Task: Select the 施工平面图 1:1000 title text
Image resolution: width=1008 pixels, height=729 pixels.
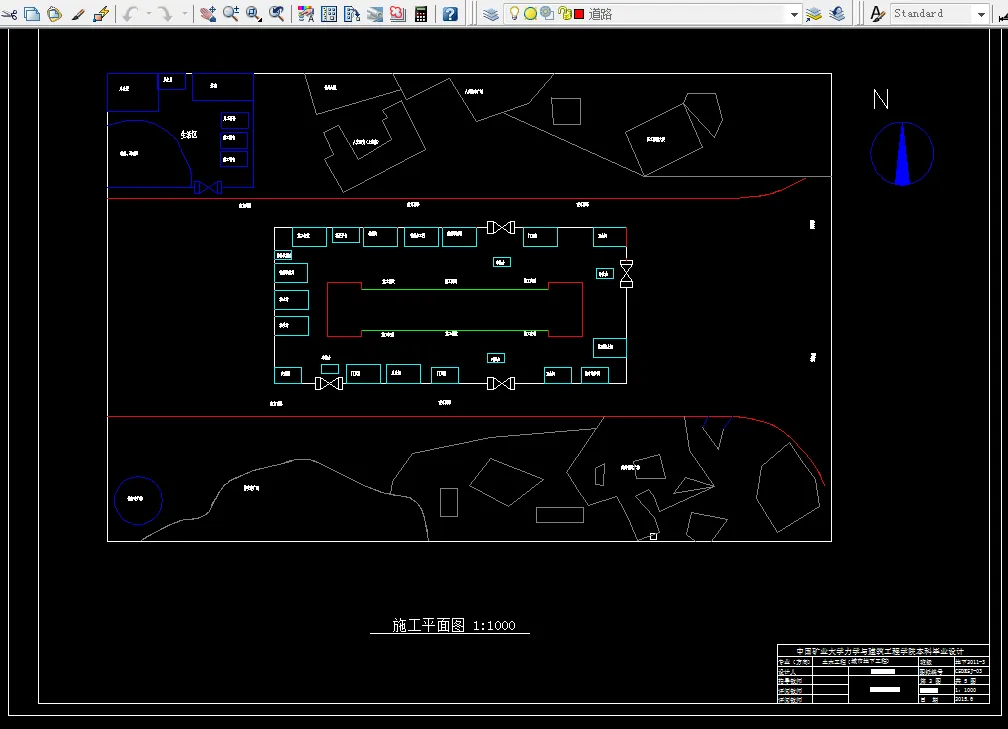Action: pyautogui.click(x=454, y=625)
